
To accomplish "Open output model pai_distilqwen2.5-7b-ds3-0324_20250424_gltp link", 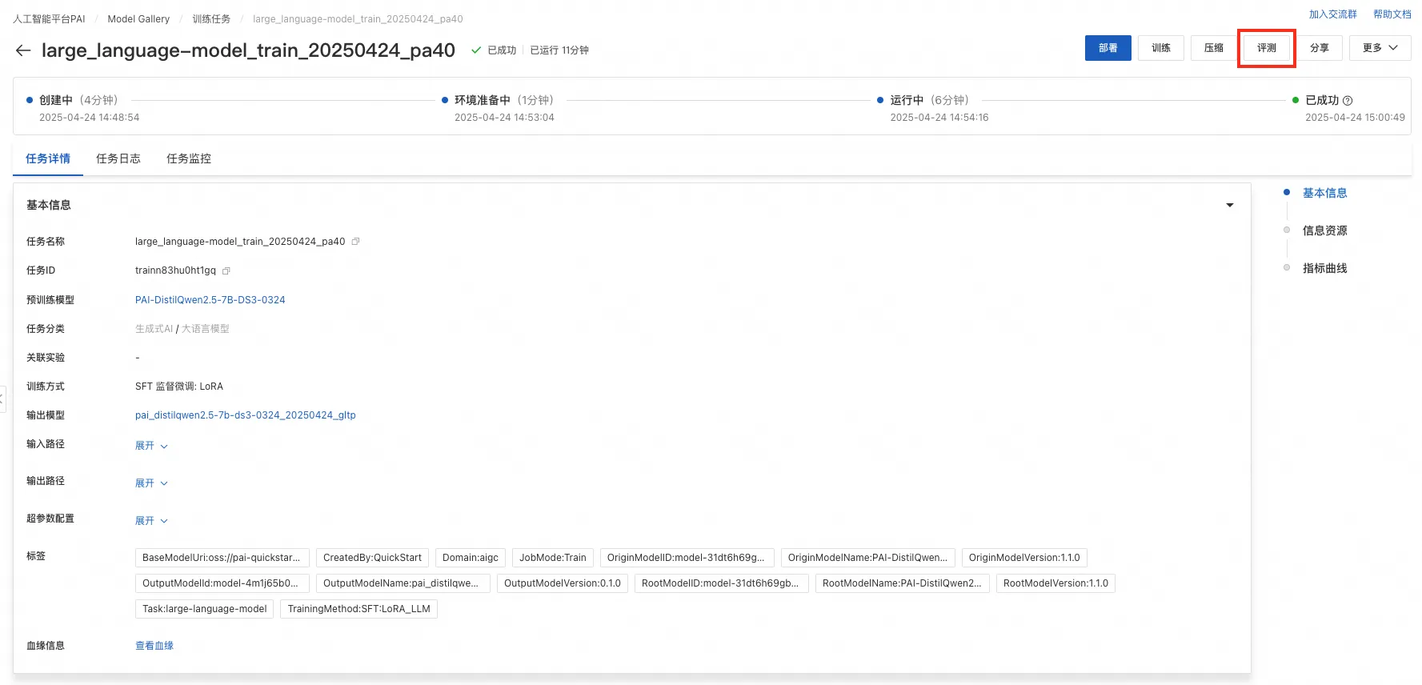I will click(x=245, y=415).
